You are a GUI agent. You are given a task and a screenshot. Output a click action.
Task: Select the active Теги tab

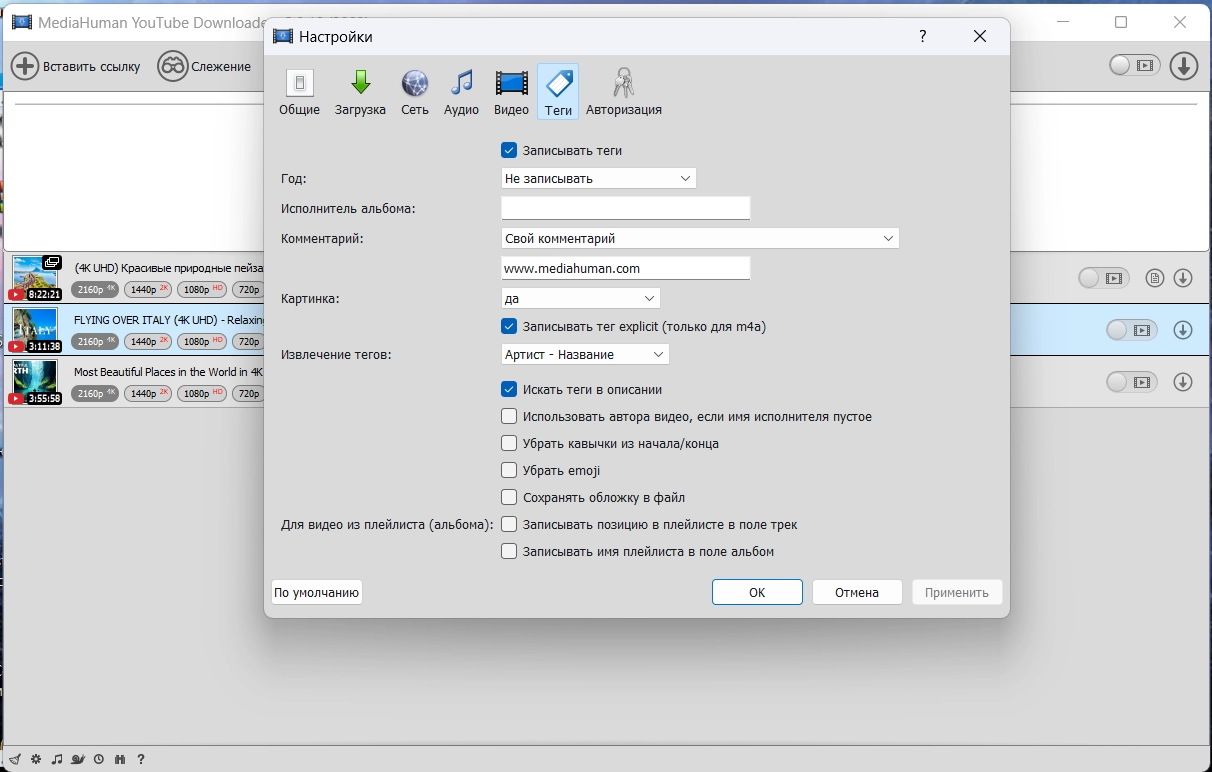tap(558, 92)
